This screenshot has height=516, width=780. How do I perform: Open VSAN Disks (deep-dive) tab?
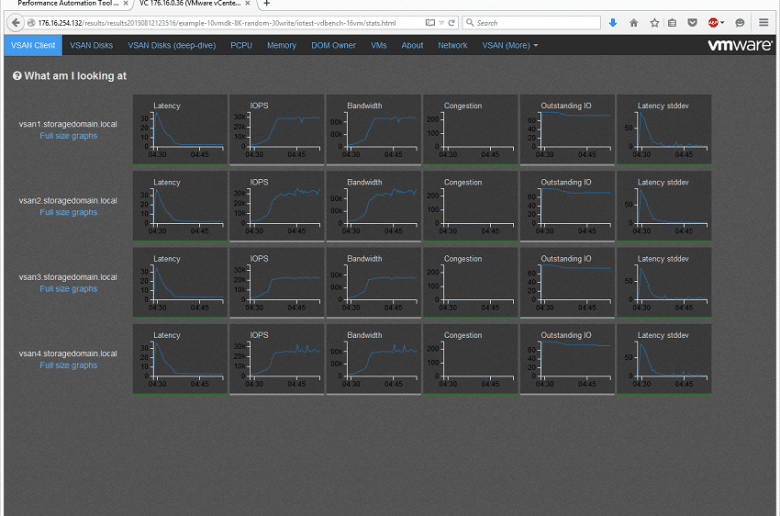[x=172, y=45]
